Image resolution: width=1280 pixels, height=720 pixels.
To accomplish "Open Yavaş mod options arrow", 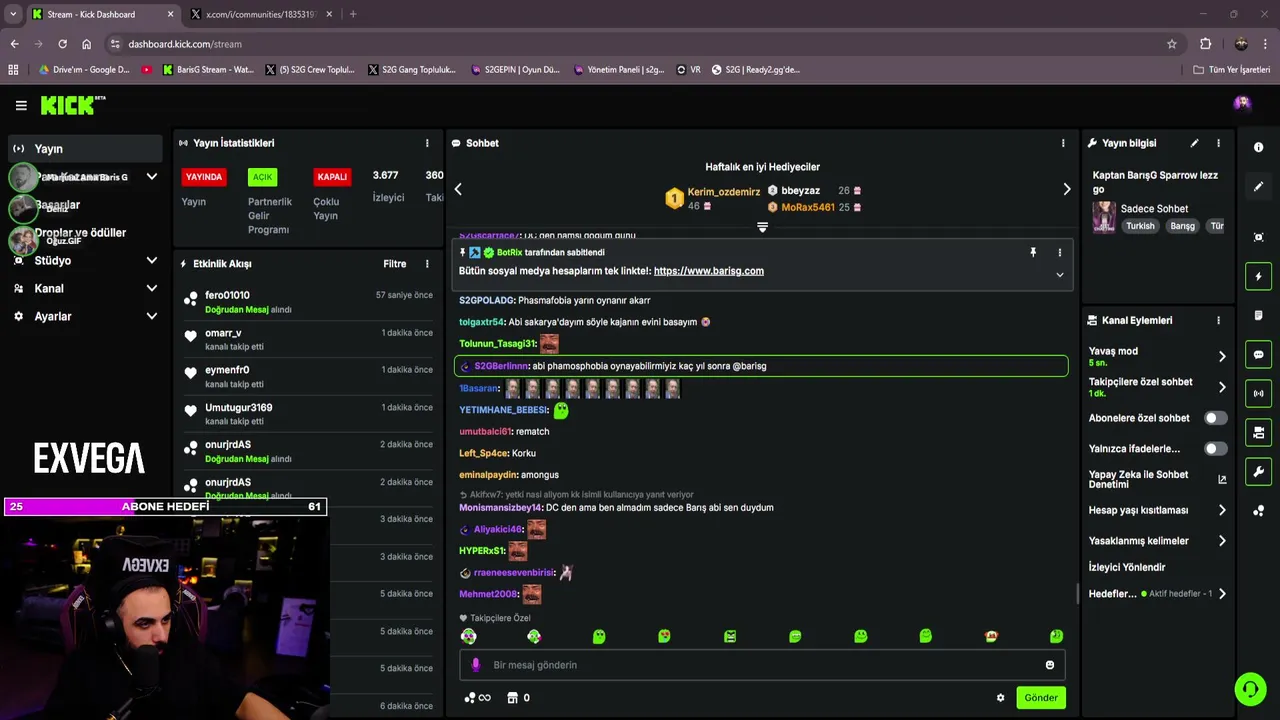I will 1222,356.
